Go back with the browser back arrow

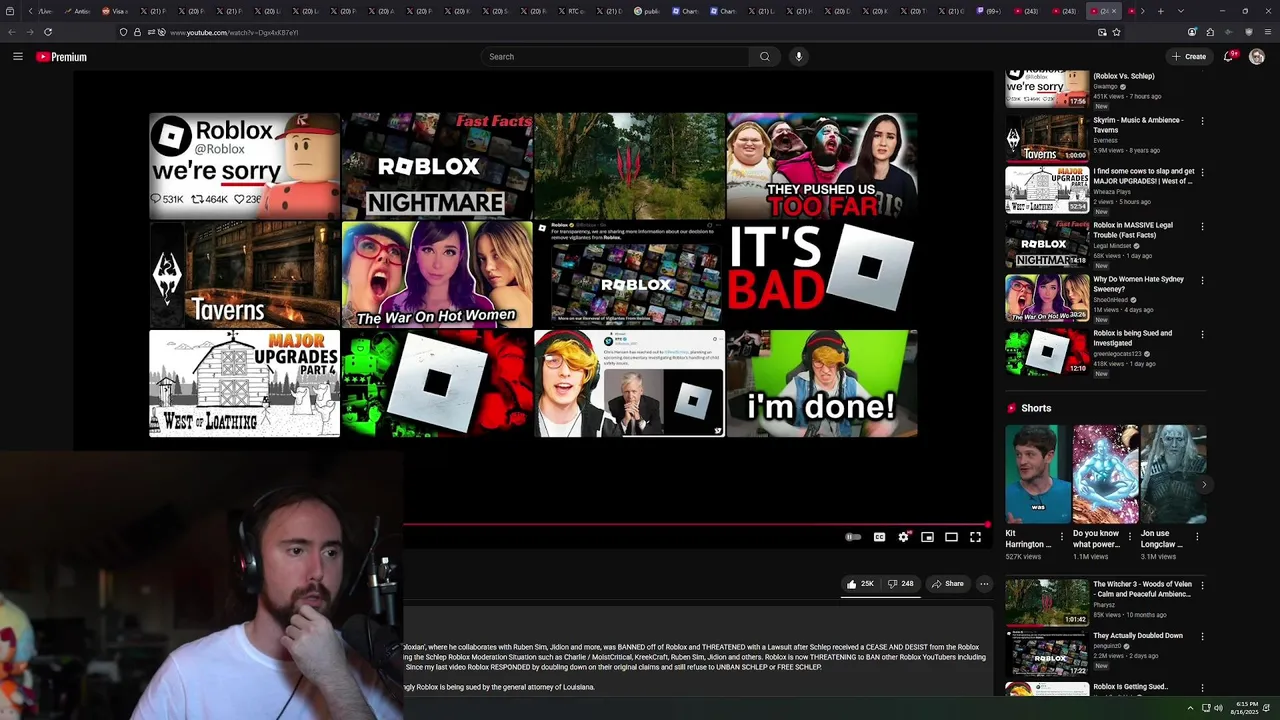point(12,32)
